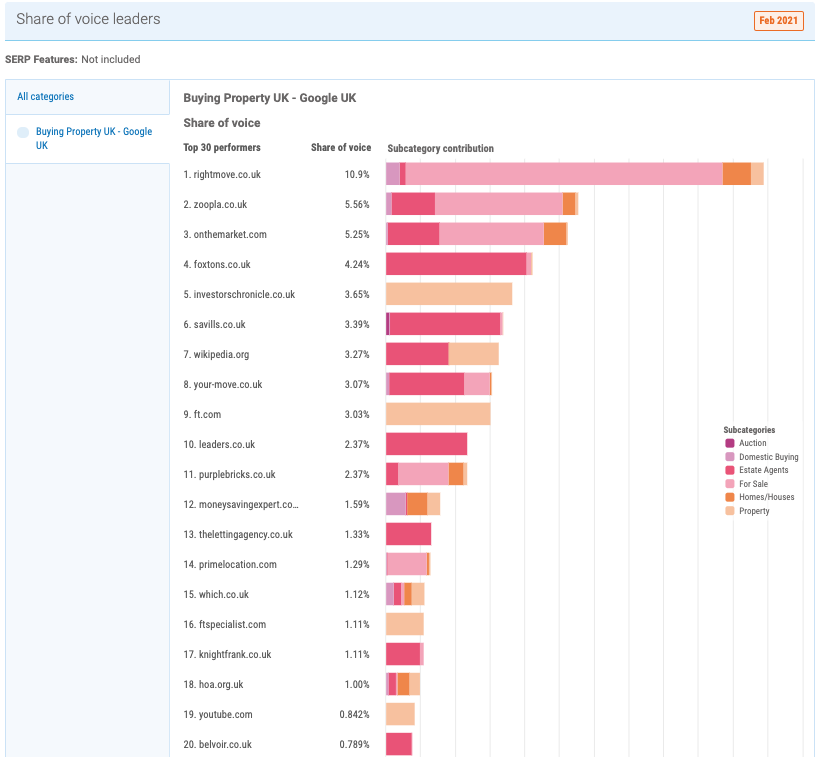Click the Homes/Houses segment of rightmove bar
This screenshot has height=757, width=819.
737,174
